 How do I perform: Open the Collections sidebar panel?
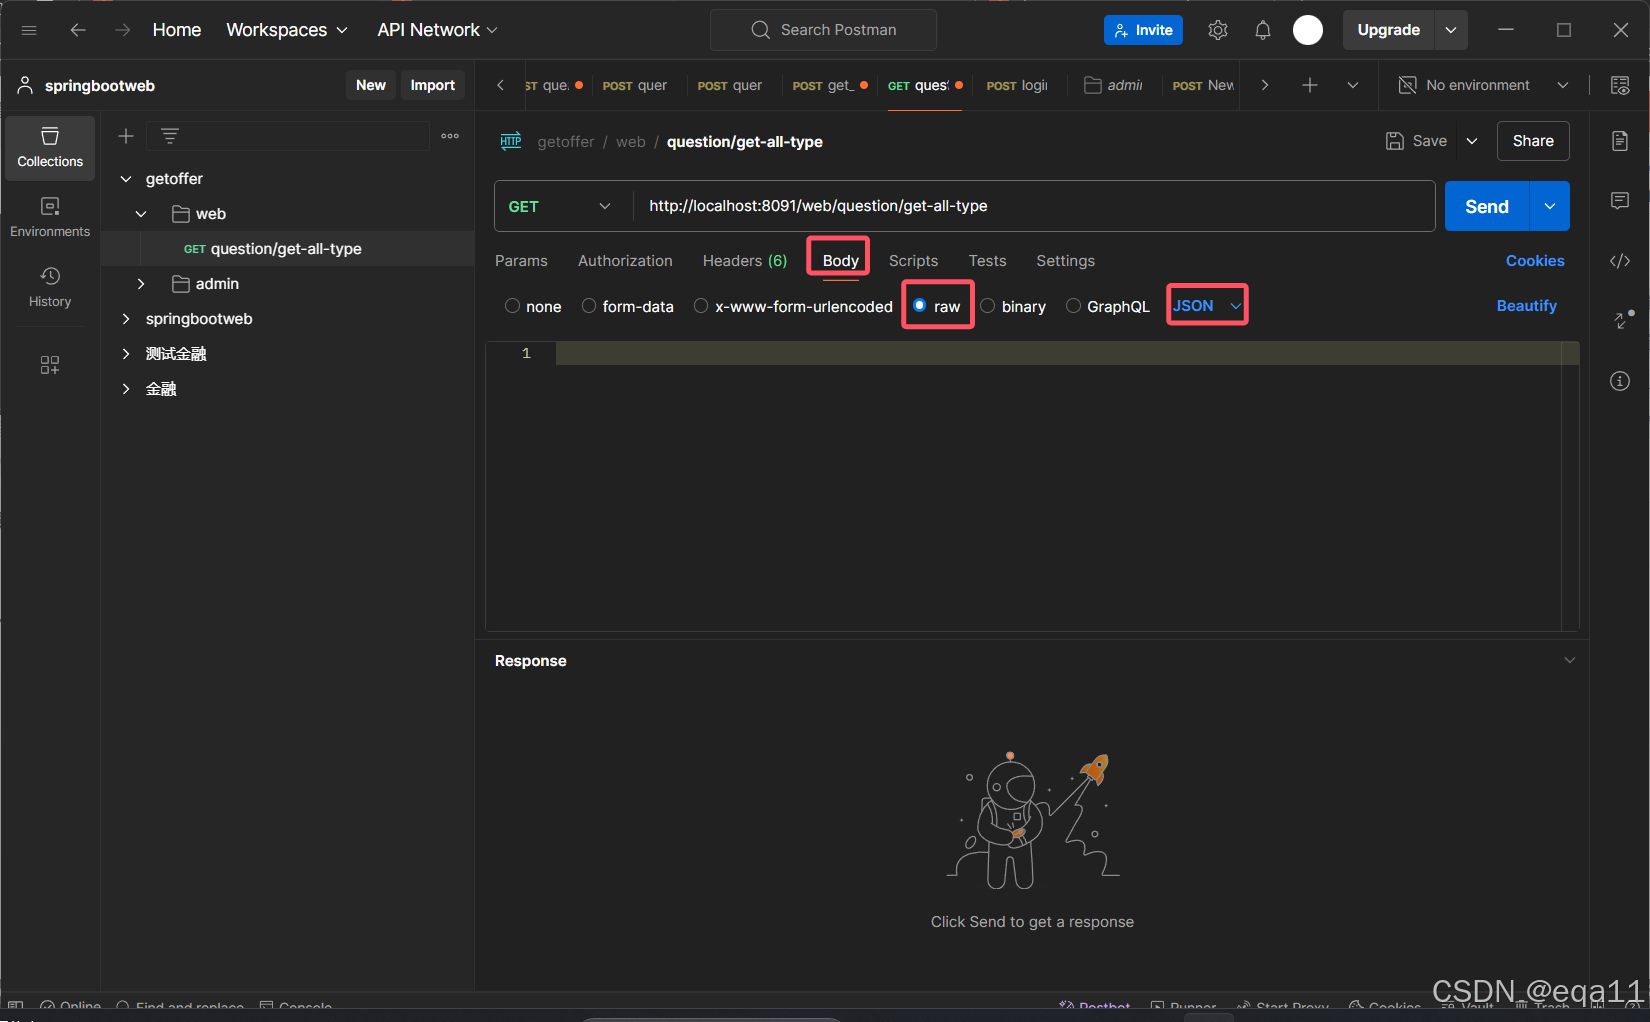(x=50, y=147)
